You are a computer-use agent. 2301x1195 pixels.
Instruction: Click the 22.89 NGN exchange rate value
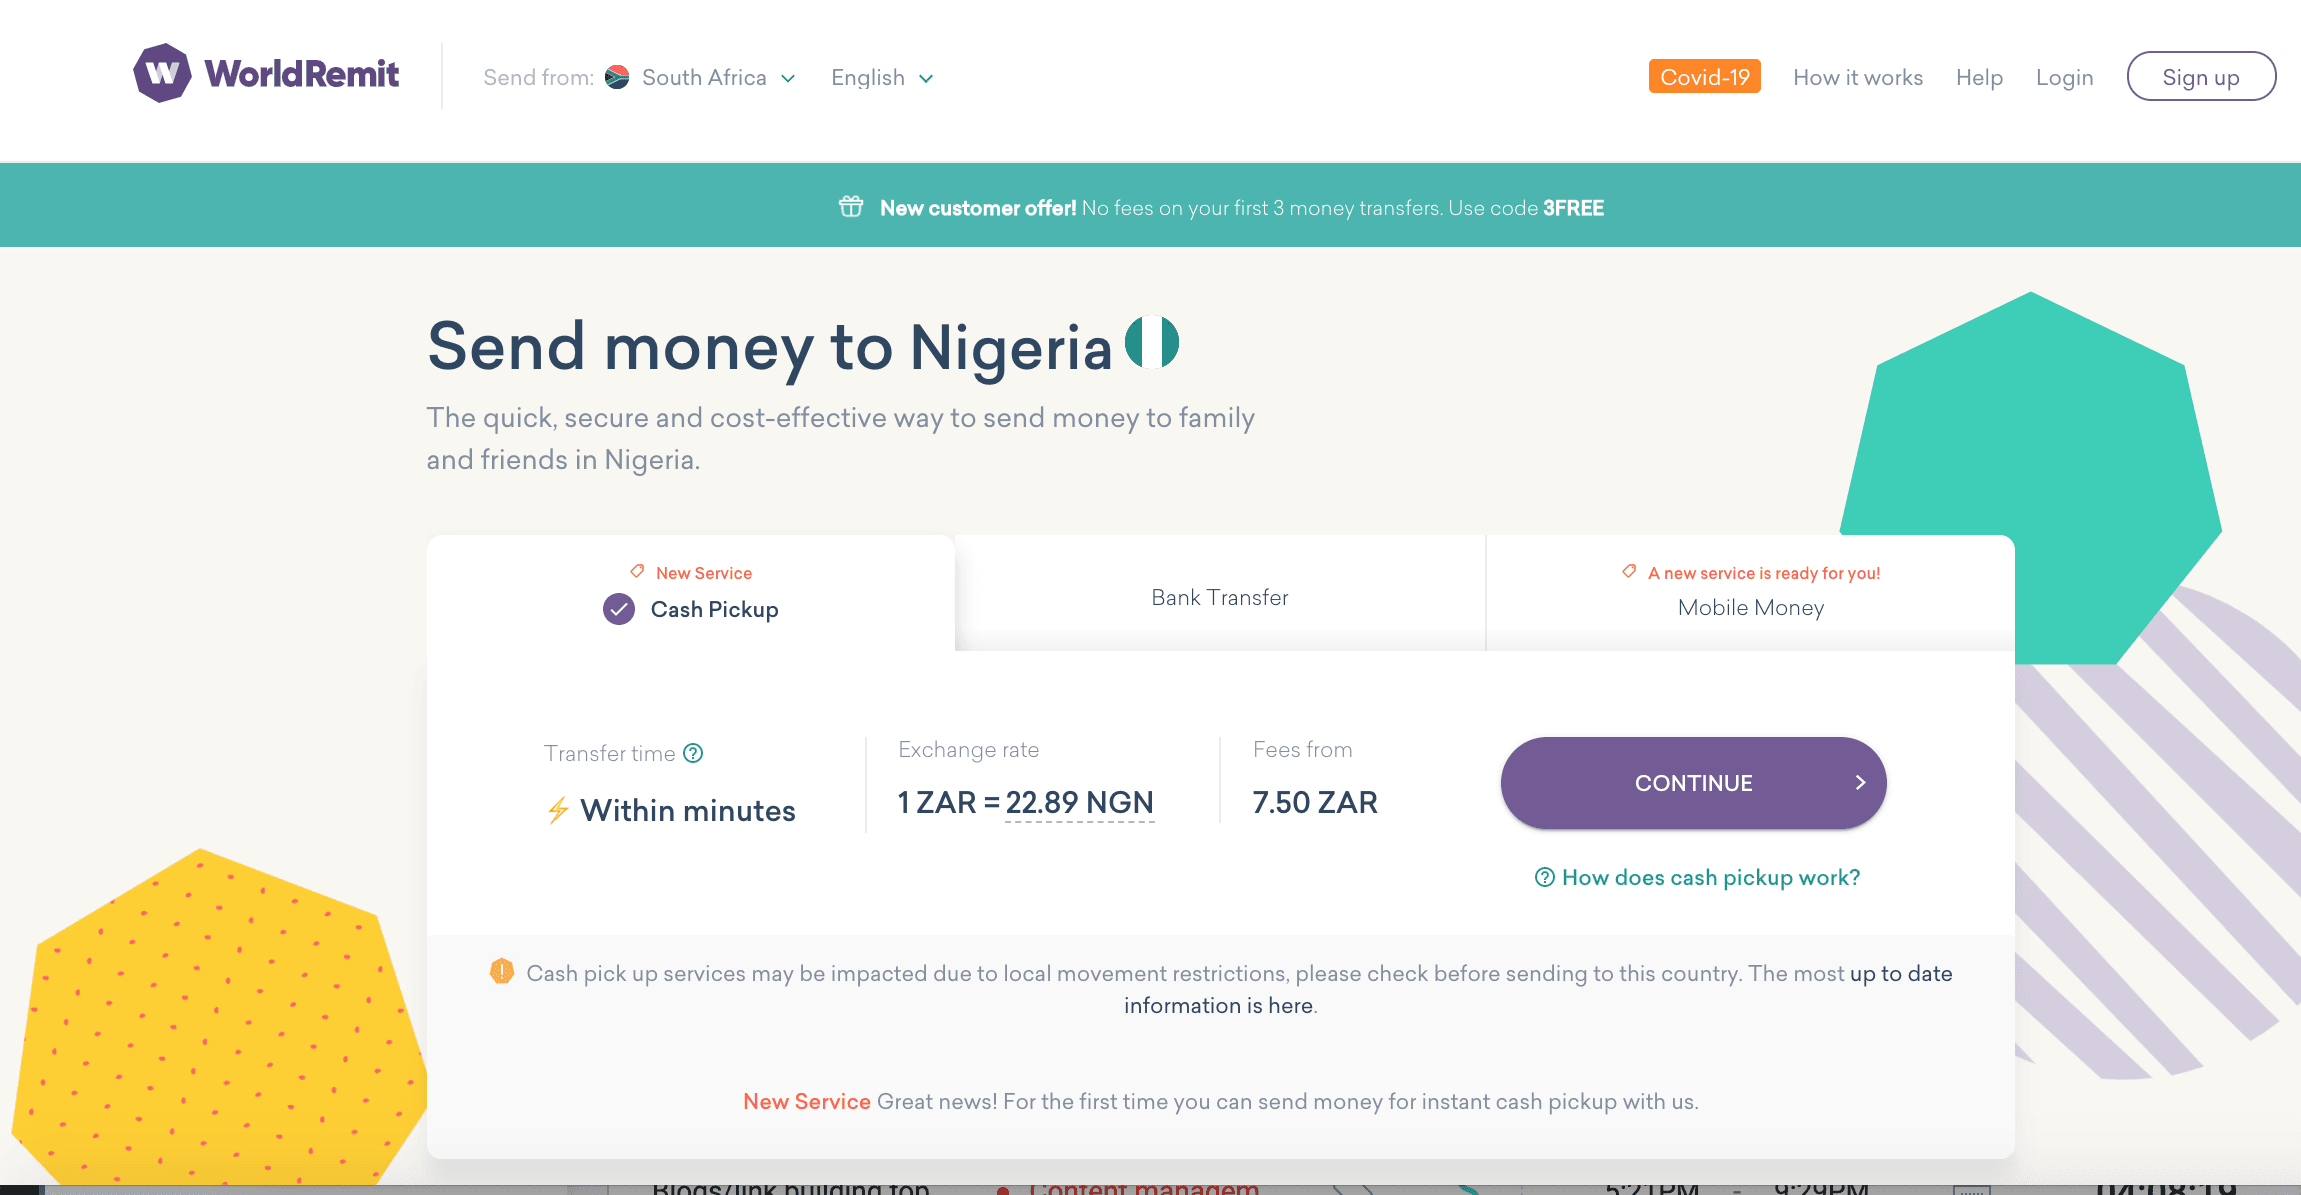pyautogui.click(x=1079, y=803)
